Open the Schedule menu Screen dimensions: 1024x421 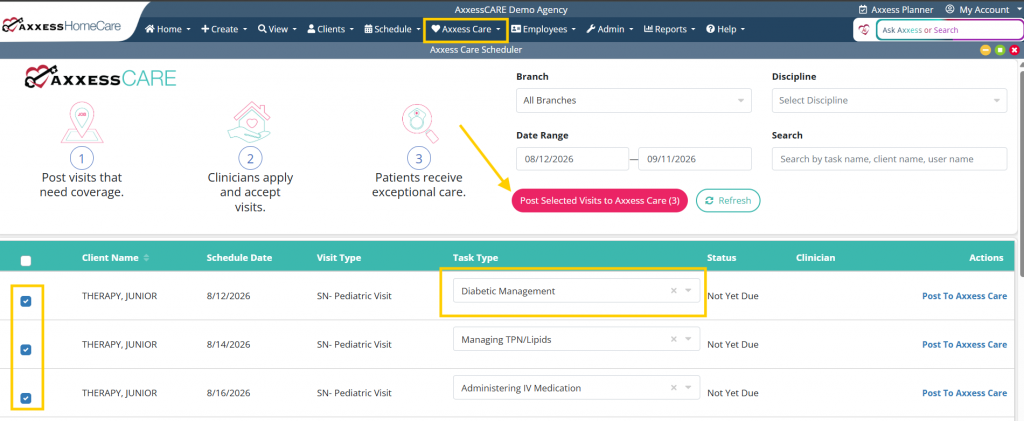tap(392, 29)
